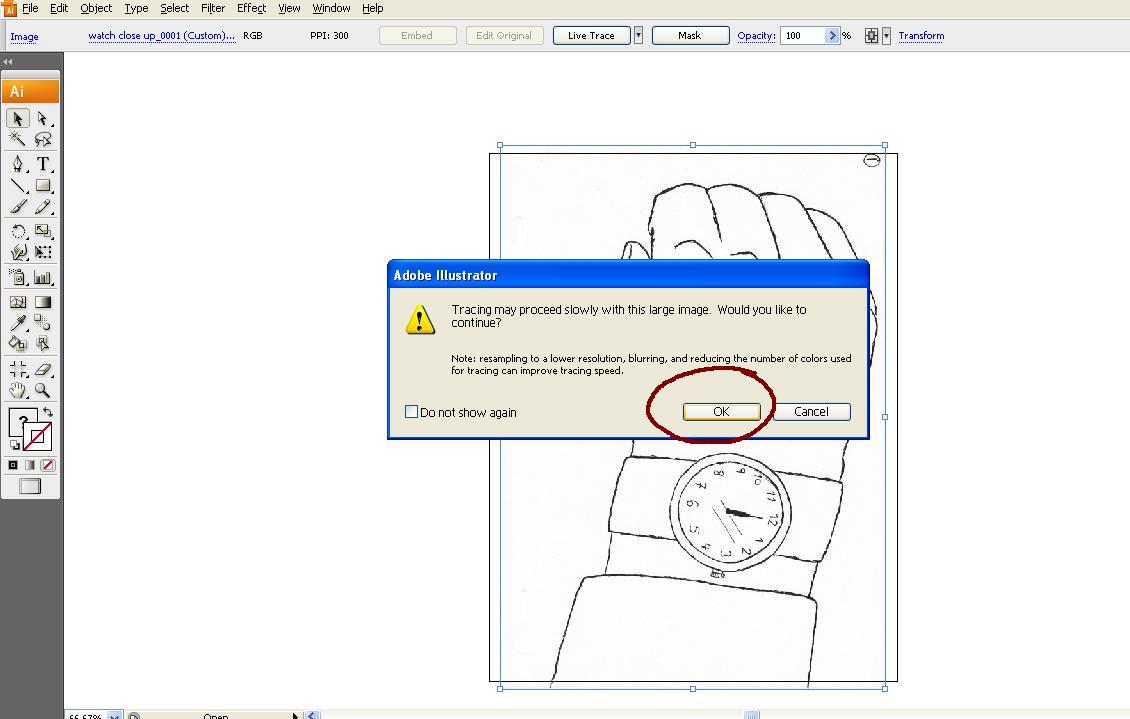The height and width of the screenshot is (719, 1130).
Task: Click the Image link in control bar
Action: tap(25, 37)
